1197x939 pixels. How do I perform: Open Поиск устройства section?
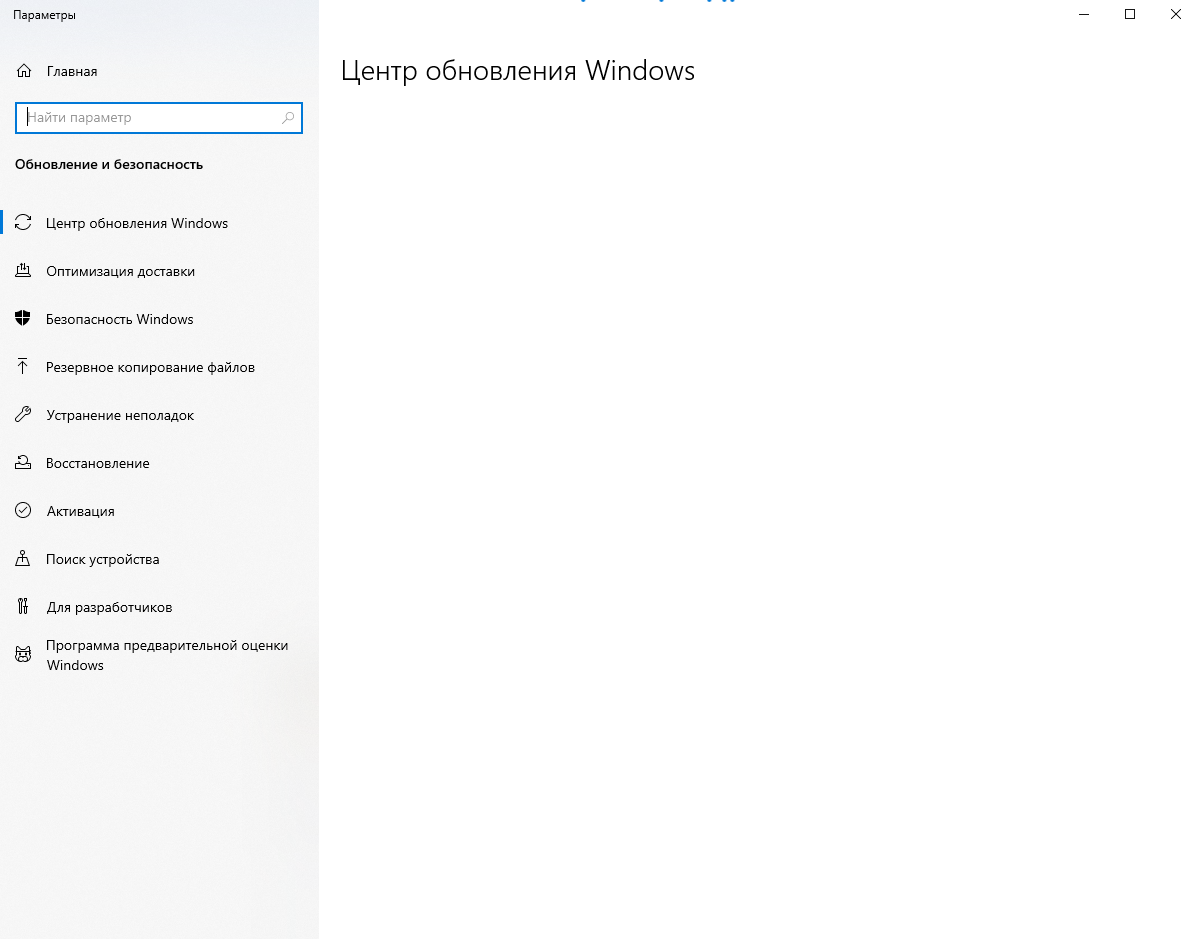160,559
